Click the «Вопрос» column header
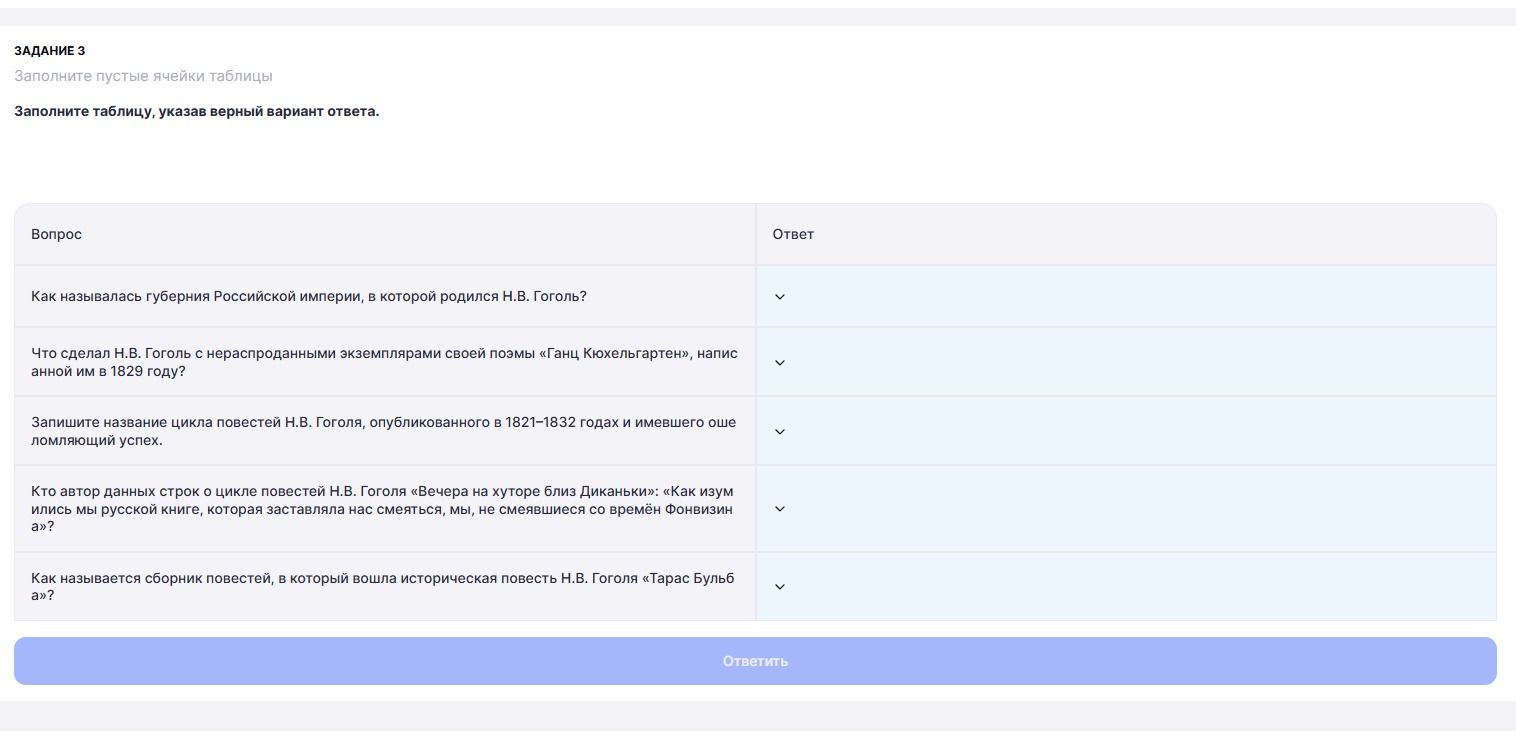 (x=56, y=234)
